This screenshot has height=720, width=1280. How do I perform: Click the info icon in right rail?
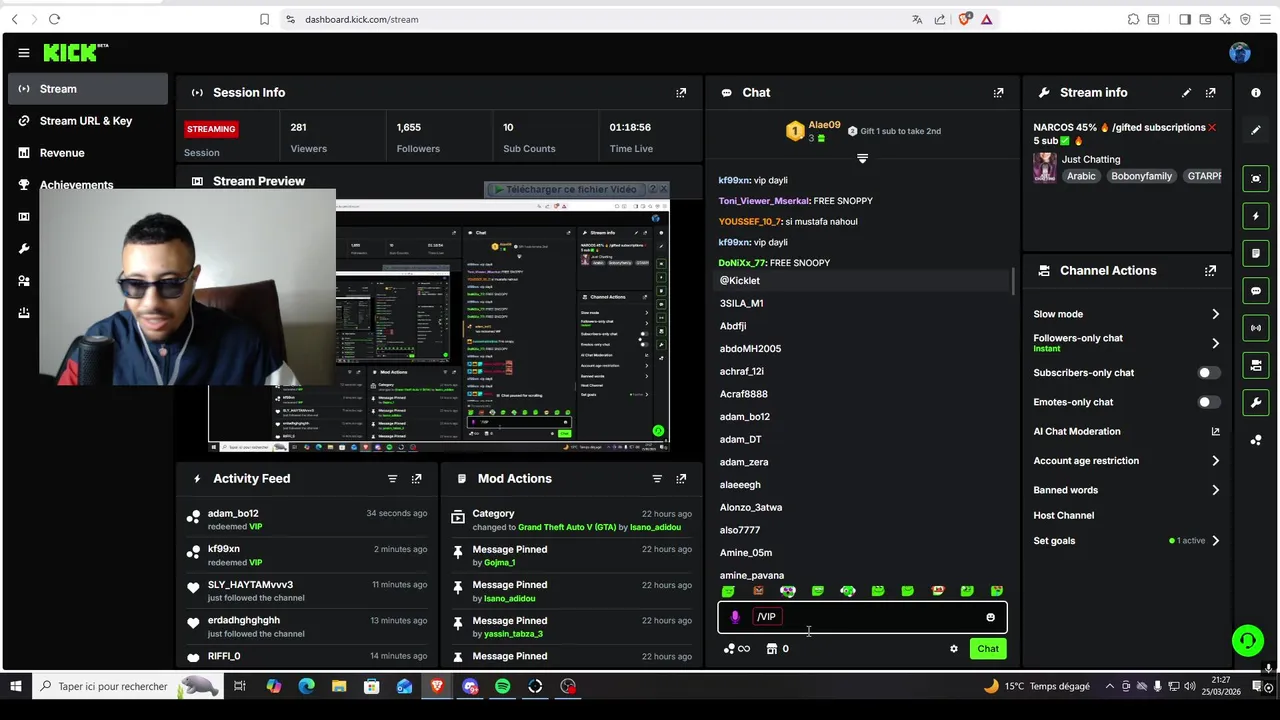pos(1256,92)
